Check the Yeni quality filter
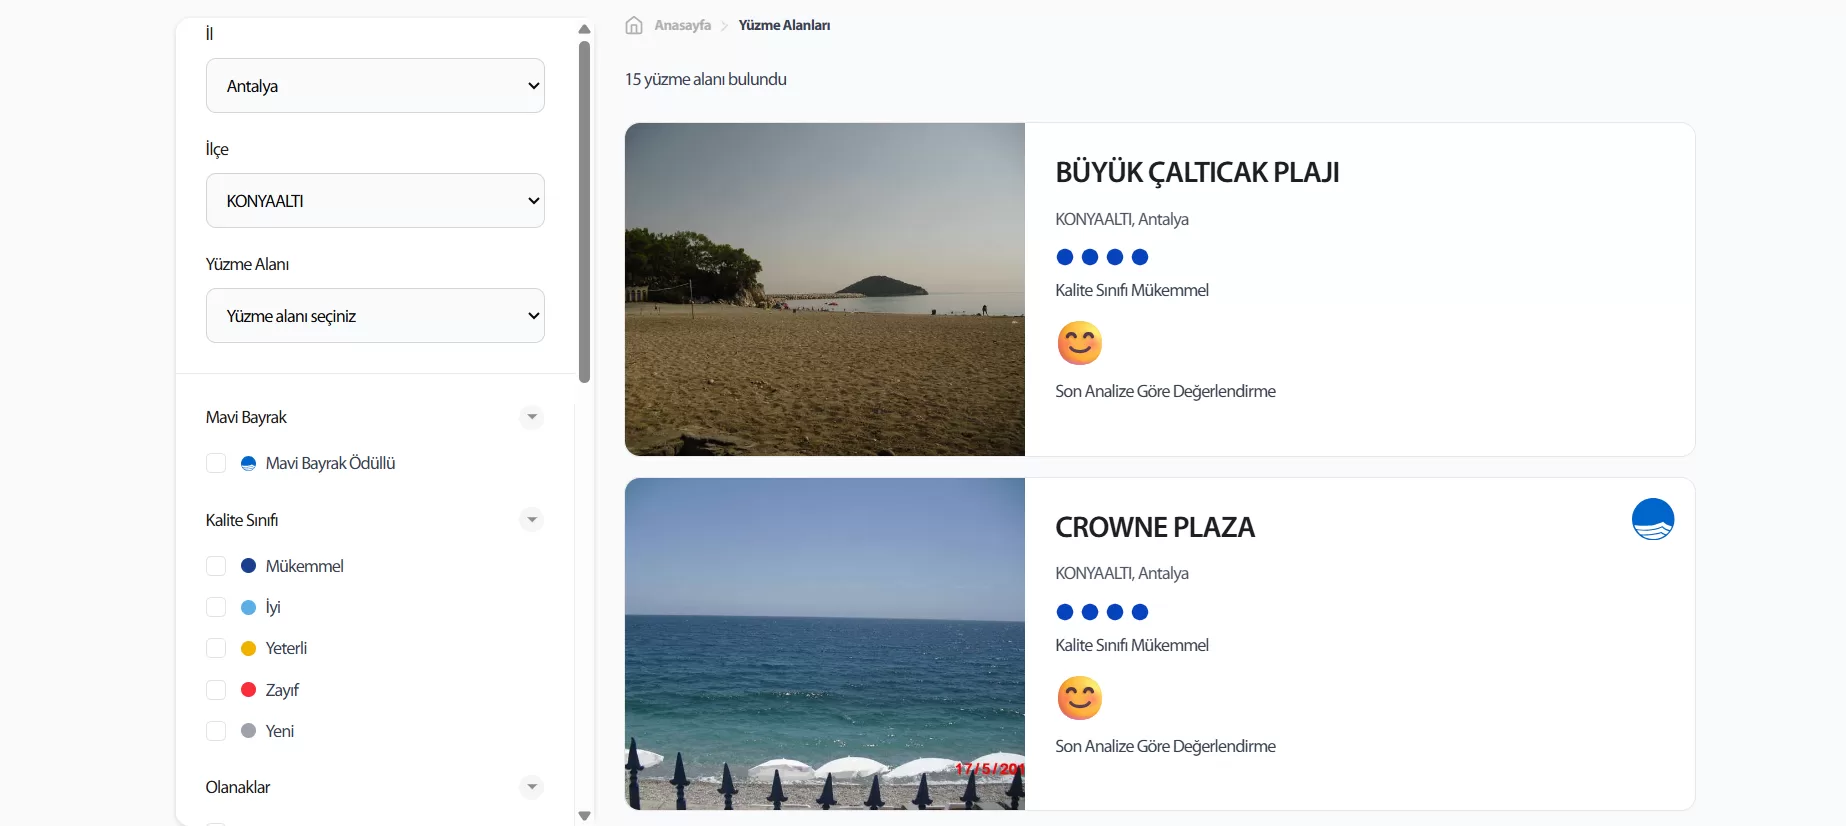The image size is (1846, 826). click(x=216, y=731)
